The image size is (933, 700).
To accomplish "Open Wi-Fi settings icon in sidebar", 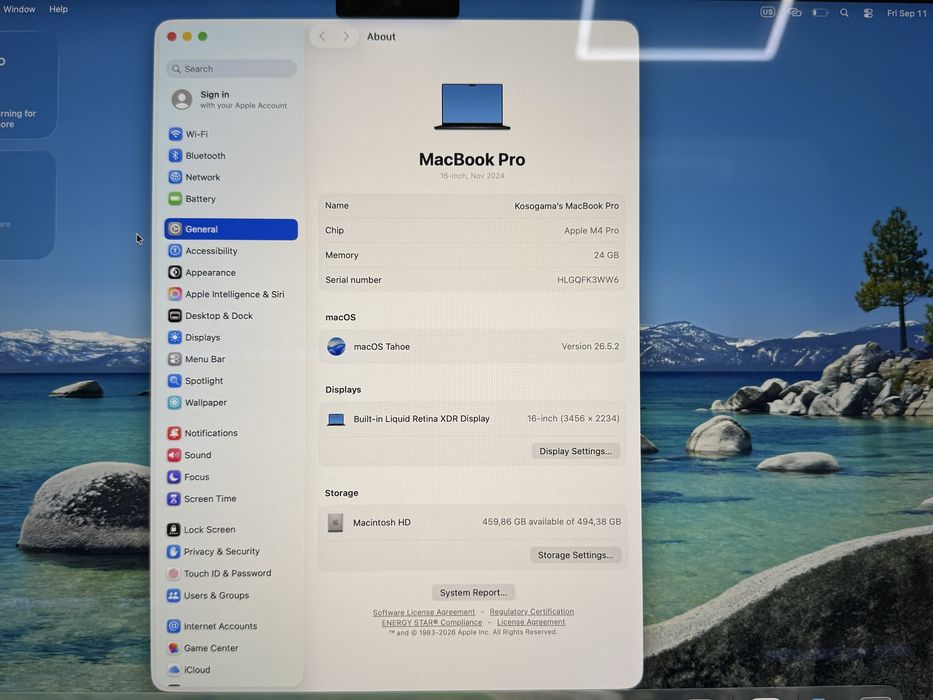I will click(x=175, y=134).
